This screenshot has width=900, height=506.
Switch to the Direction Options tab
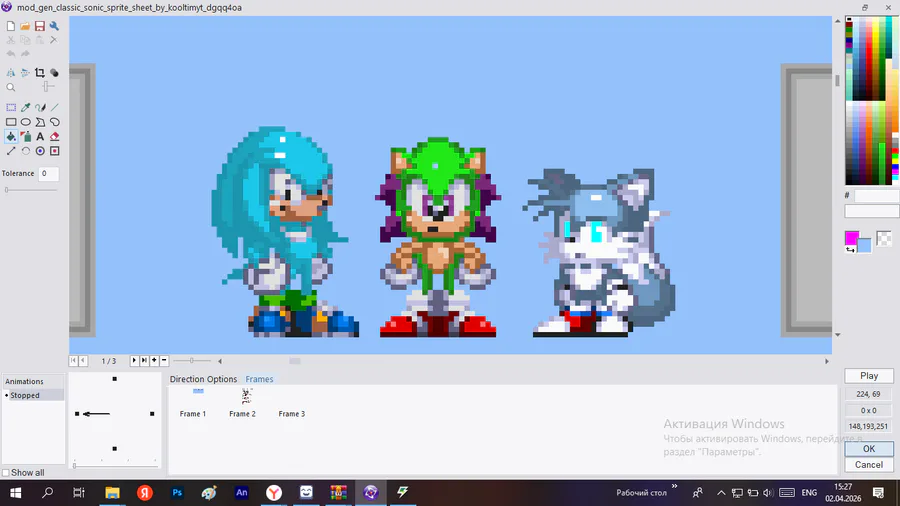pyautogui.click(x=203, y=379)
